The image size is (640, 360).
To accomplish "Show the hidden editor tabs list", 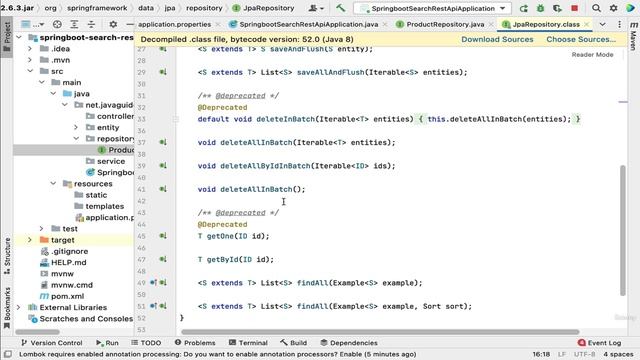I will (602, 24).
